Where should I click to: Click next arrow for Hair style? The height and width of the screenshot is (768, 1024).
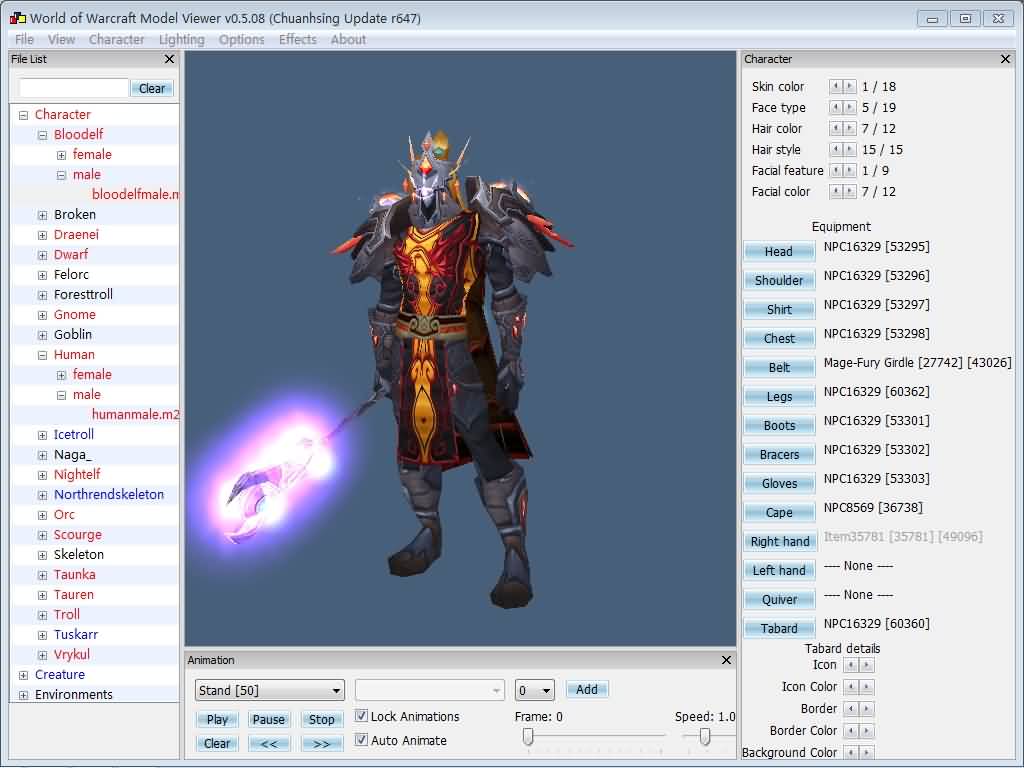(x=850, y=149)
